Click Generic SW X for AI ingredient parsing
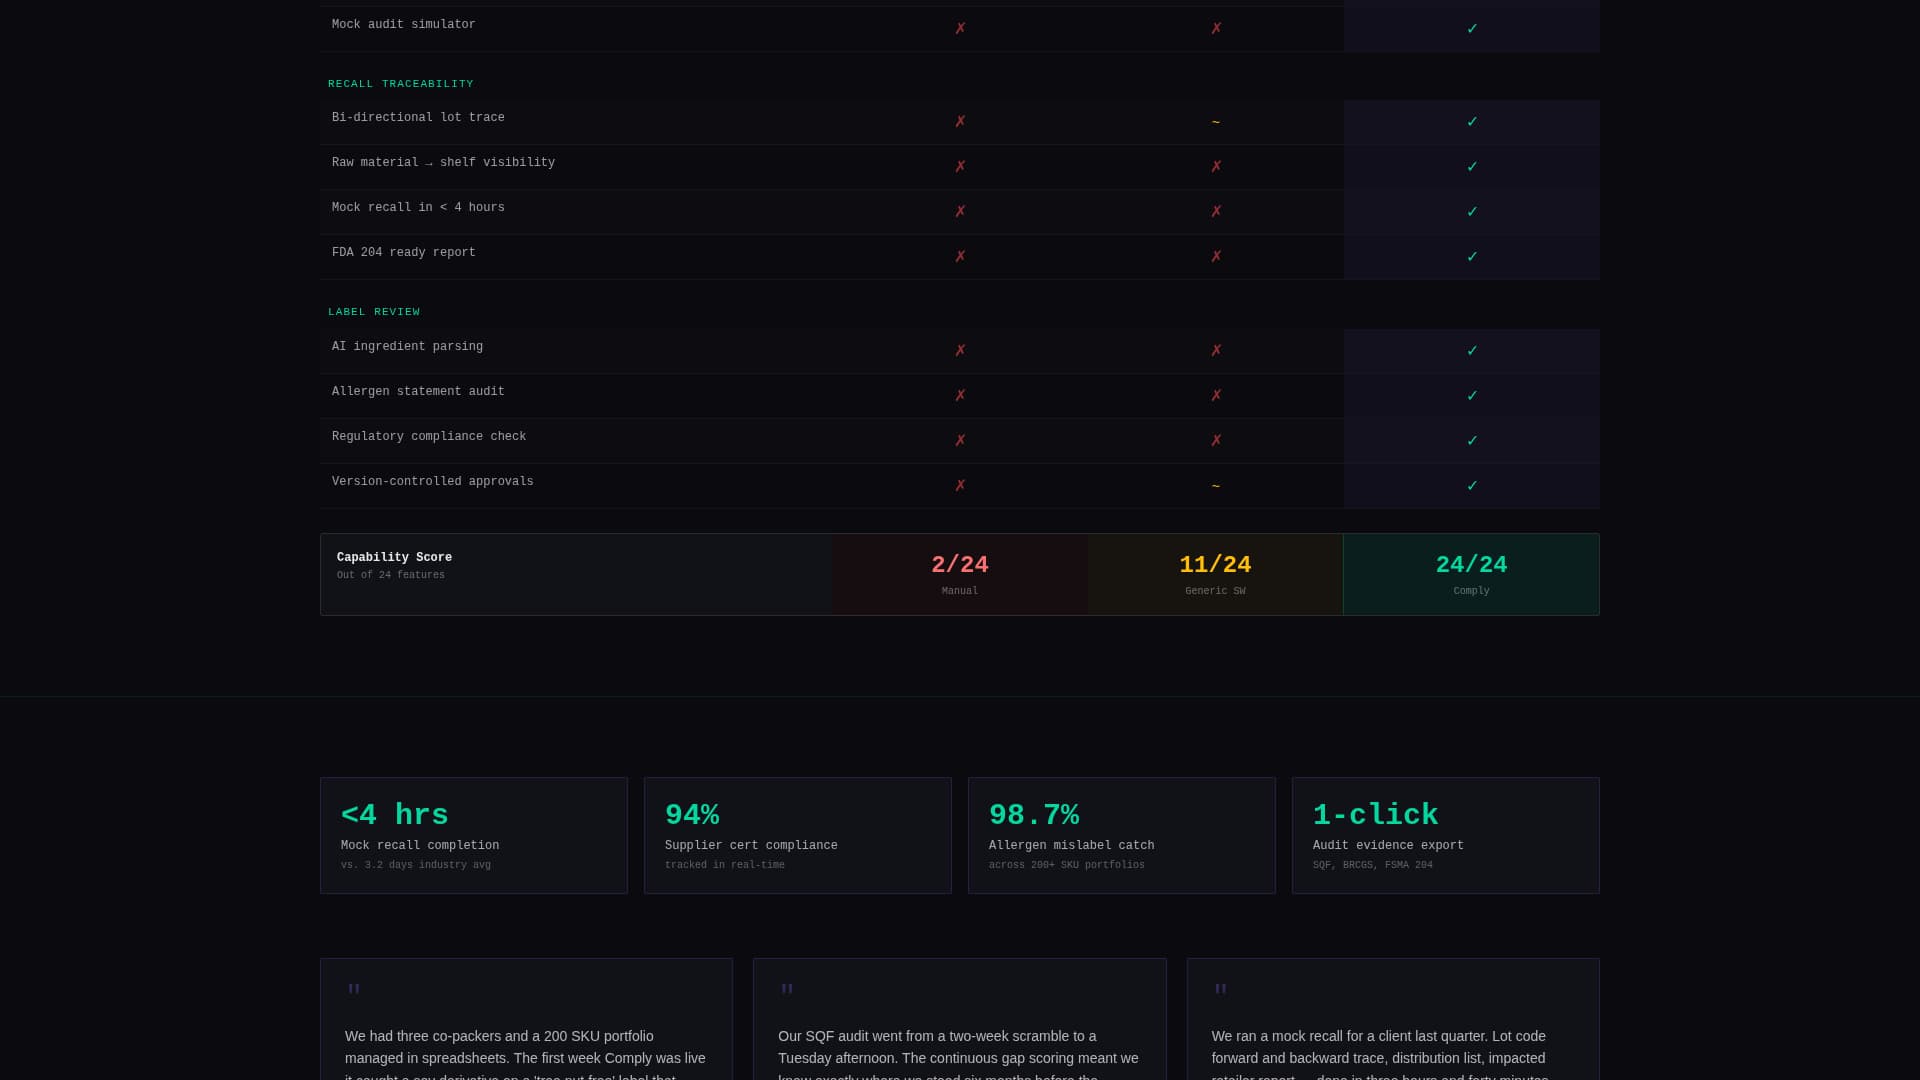This screenshot has height=1080, width=1920. pos(1216,351)
